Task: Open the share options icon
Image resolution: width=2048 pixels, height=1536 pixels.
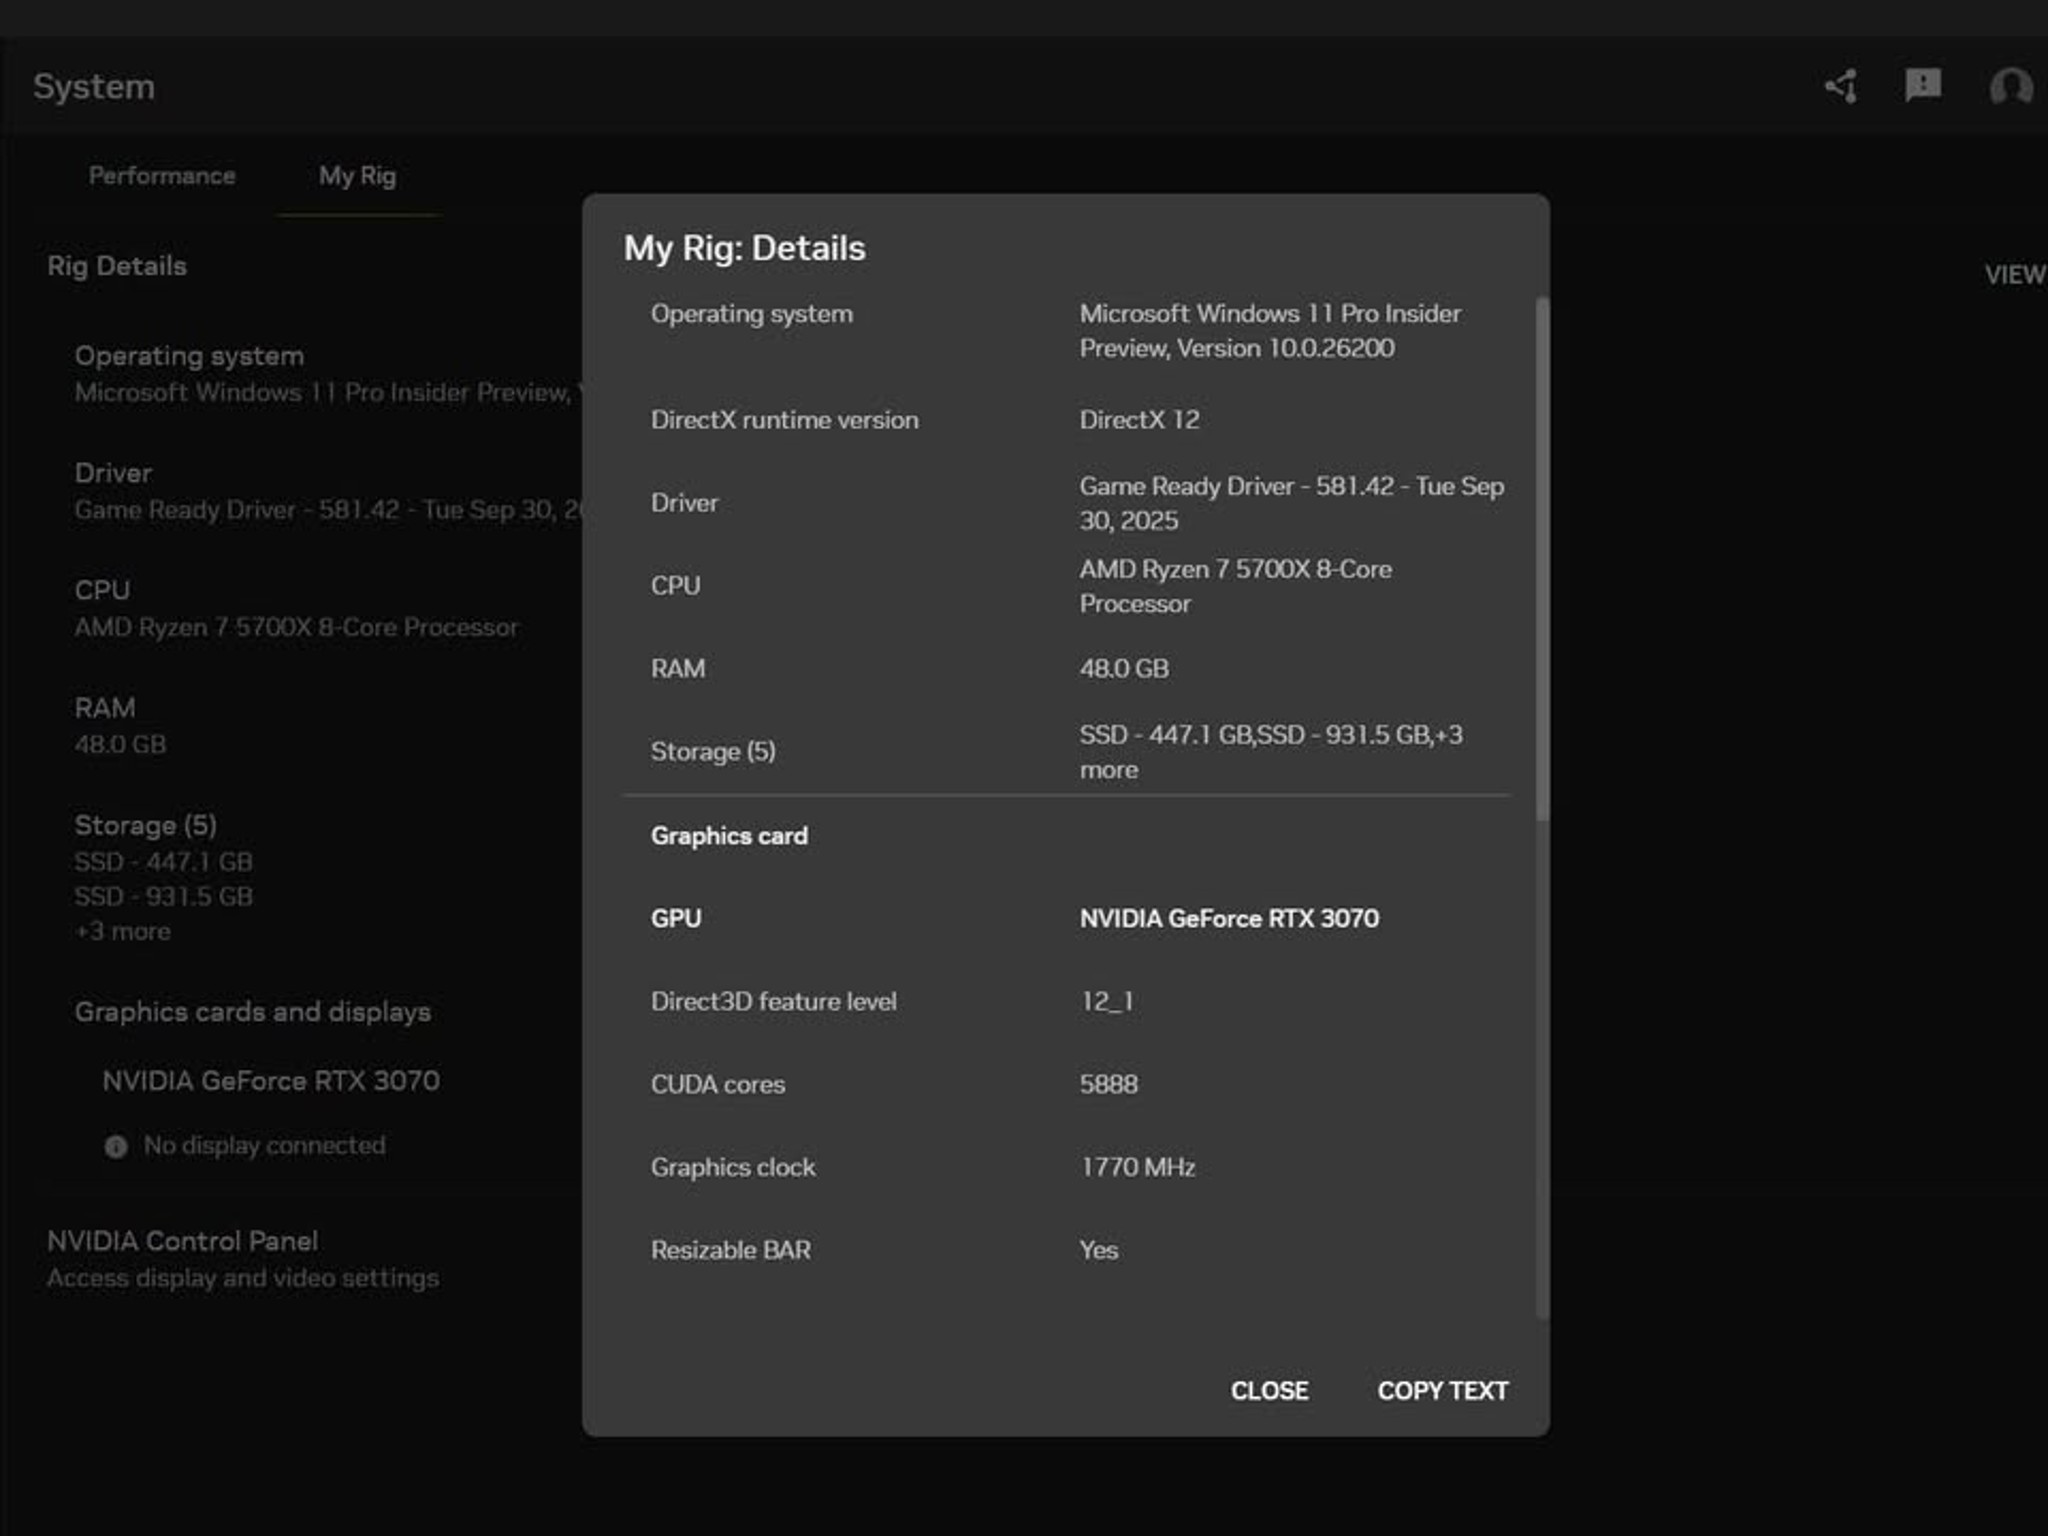Action: click(1842, 86)
